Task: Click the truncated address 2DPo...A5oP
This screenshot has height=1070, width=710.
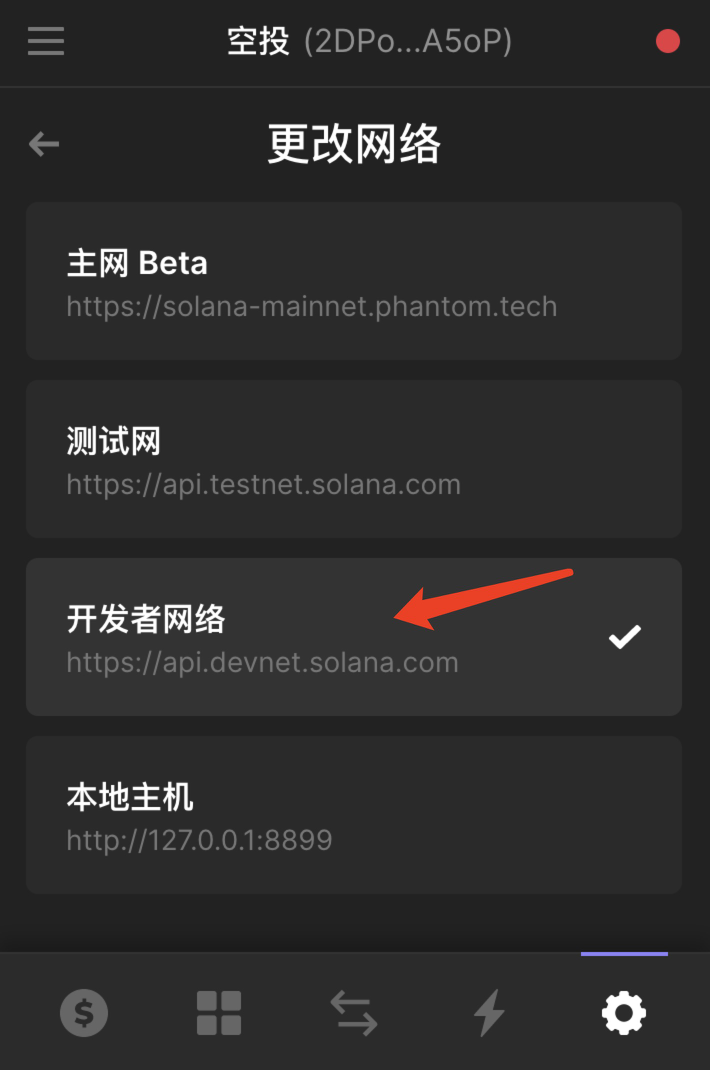Action: [408, 42]
